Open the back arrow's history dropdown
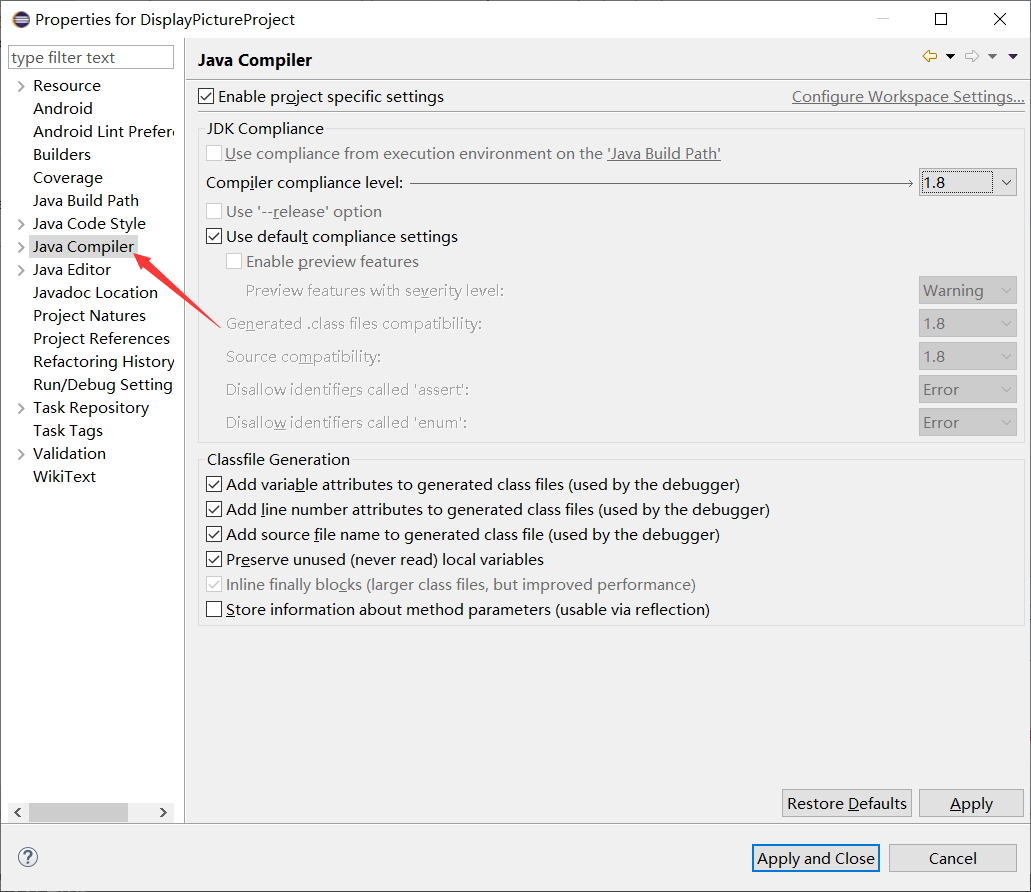1031x892 pixels. pyautogui.click(x=951, y=56)
